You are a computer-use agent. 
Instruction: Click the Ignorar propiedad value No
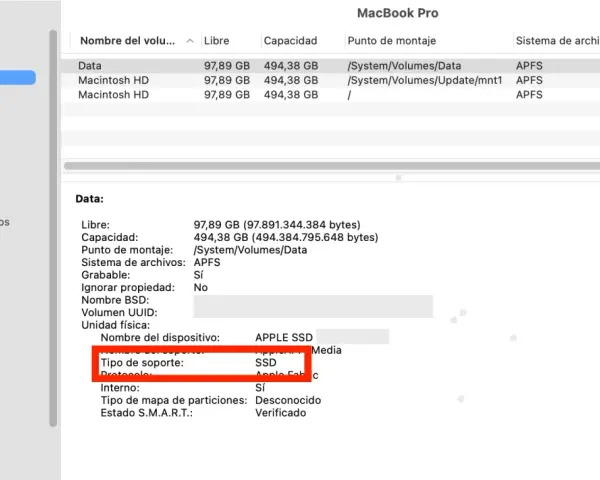coord(201,287)
